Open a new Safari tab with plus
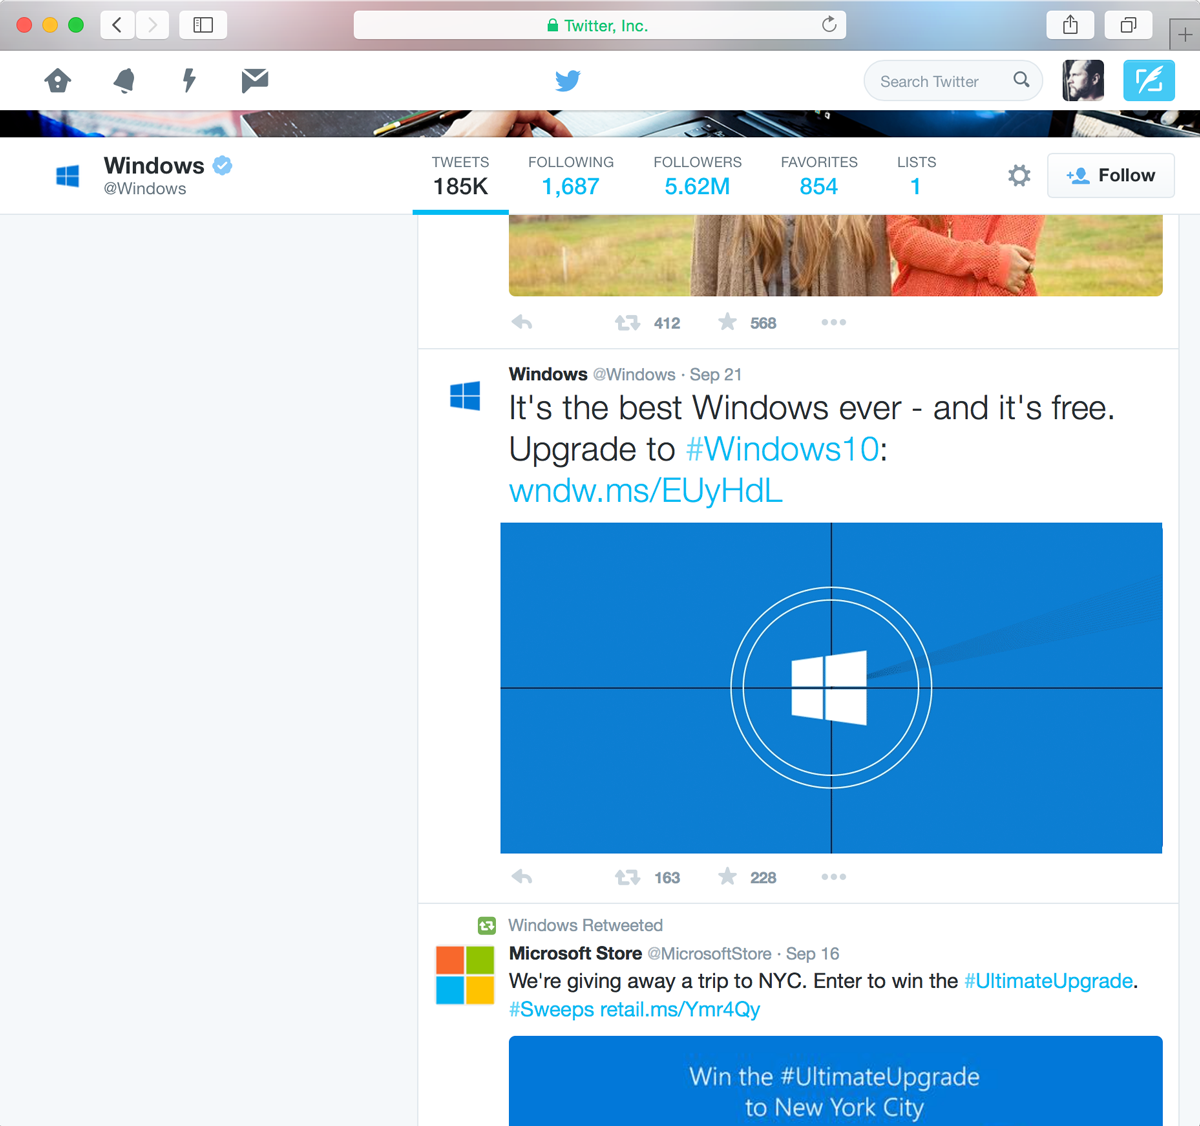Viewport: 1200px width, 1126px height. tap(1185, 34)
